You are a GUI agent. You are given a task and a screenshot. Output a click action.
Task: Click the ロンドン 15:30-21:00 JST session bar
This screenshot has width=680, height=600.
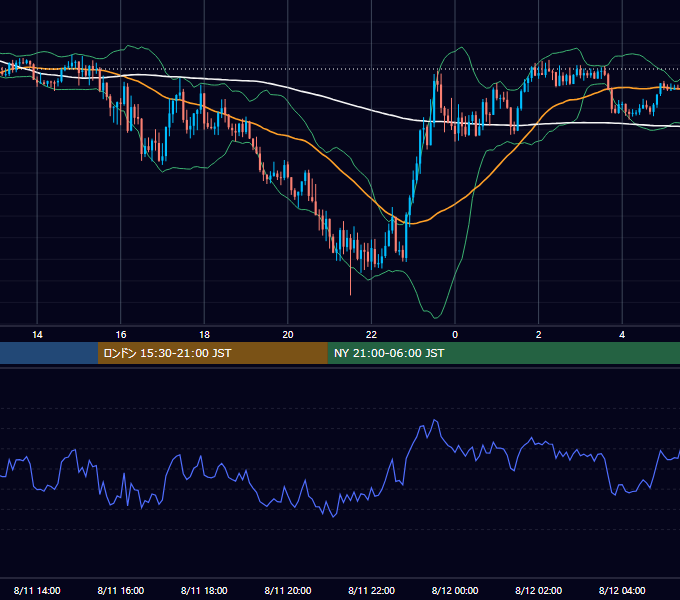pos(212,353)
